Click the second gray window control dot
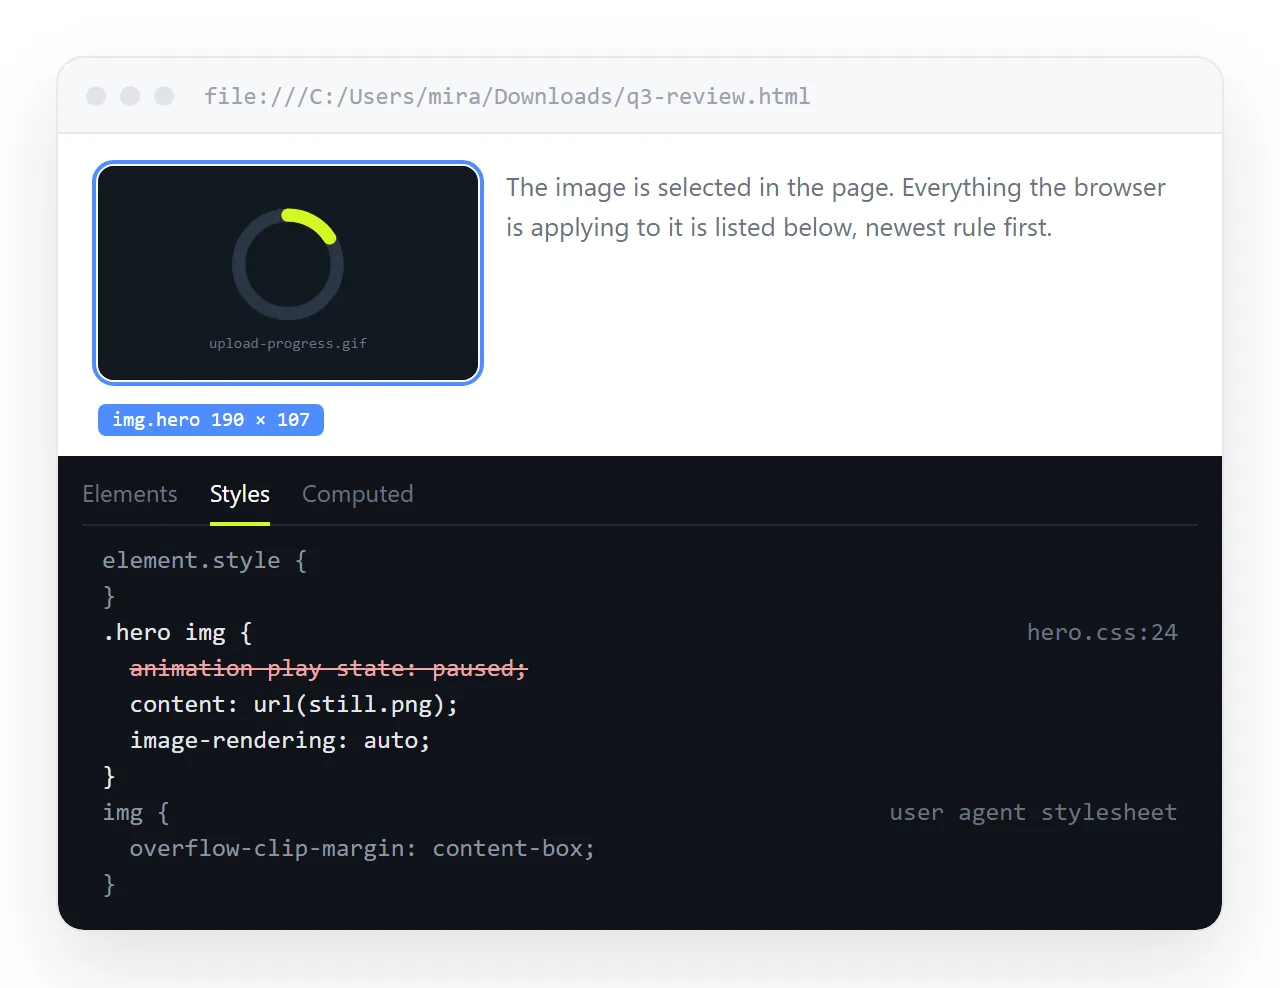 click(130, 96)
